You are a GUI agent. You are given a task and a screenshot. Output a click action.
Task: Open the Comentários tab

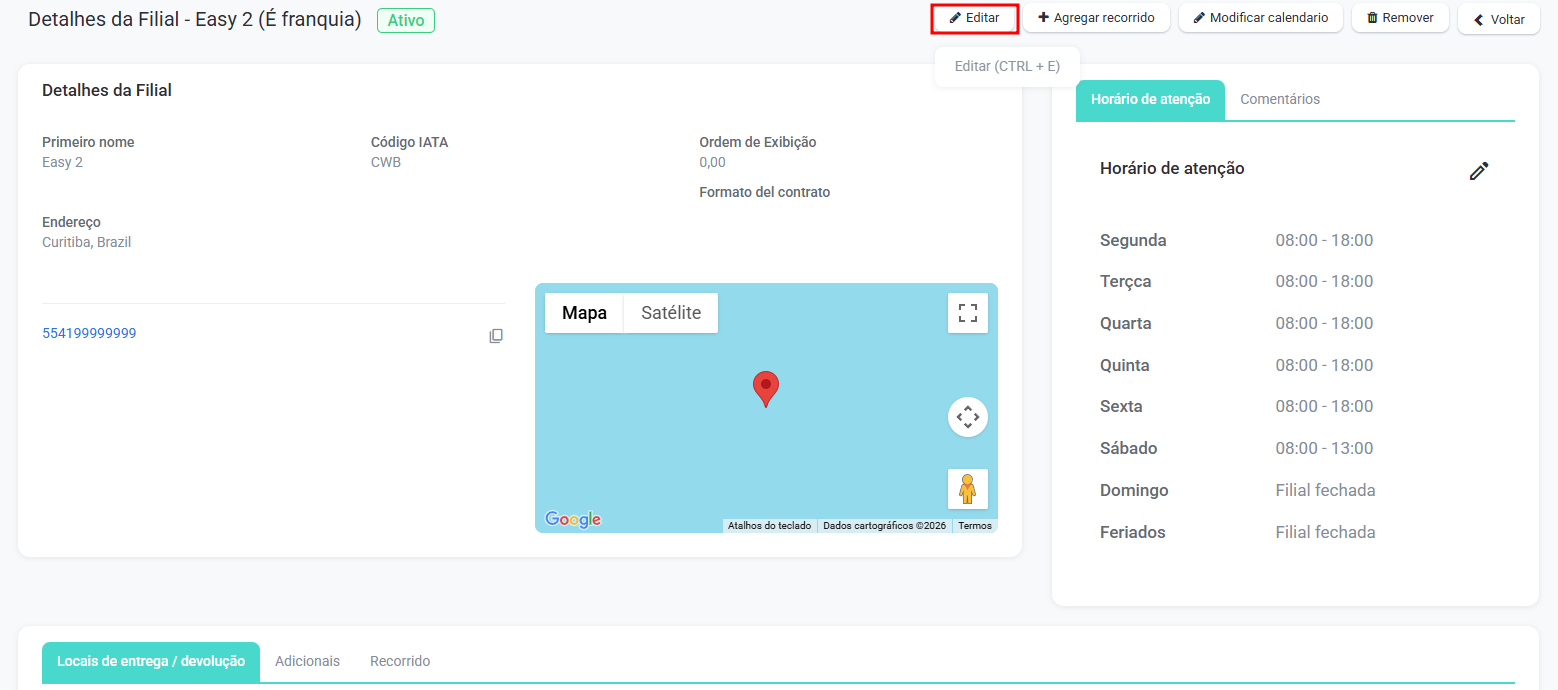(1279, 99)
